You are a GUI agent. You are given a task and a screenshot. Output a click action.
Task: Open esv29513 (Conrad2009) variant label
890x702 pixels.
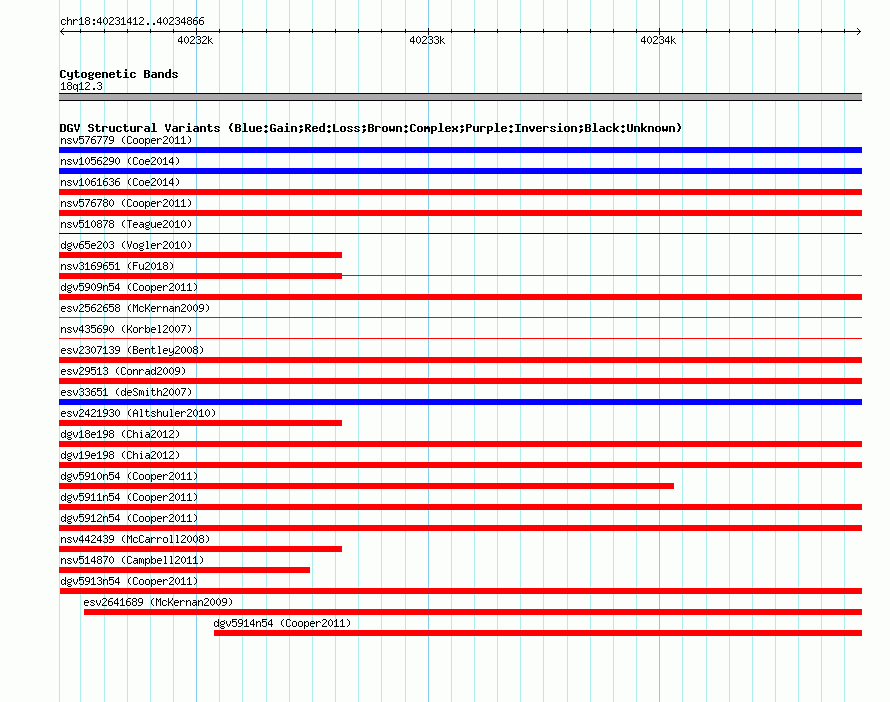(123, 371)
